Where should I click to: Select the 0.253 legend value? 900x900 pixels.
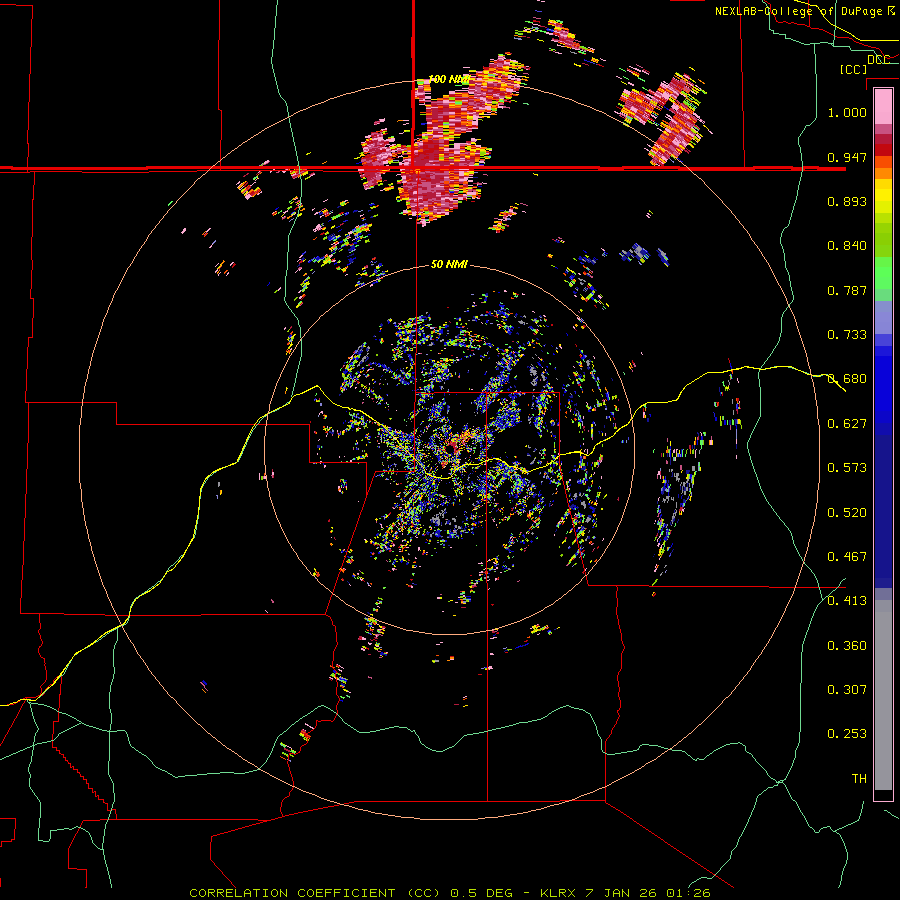coord(847,734)
